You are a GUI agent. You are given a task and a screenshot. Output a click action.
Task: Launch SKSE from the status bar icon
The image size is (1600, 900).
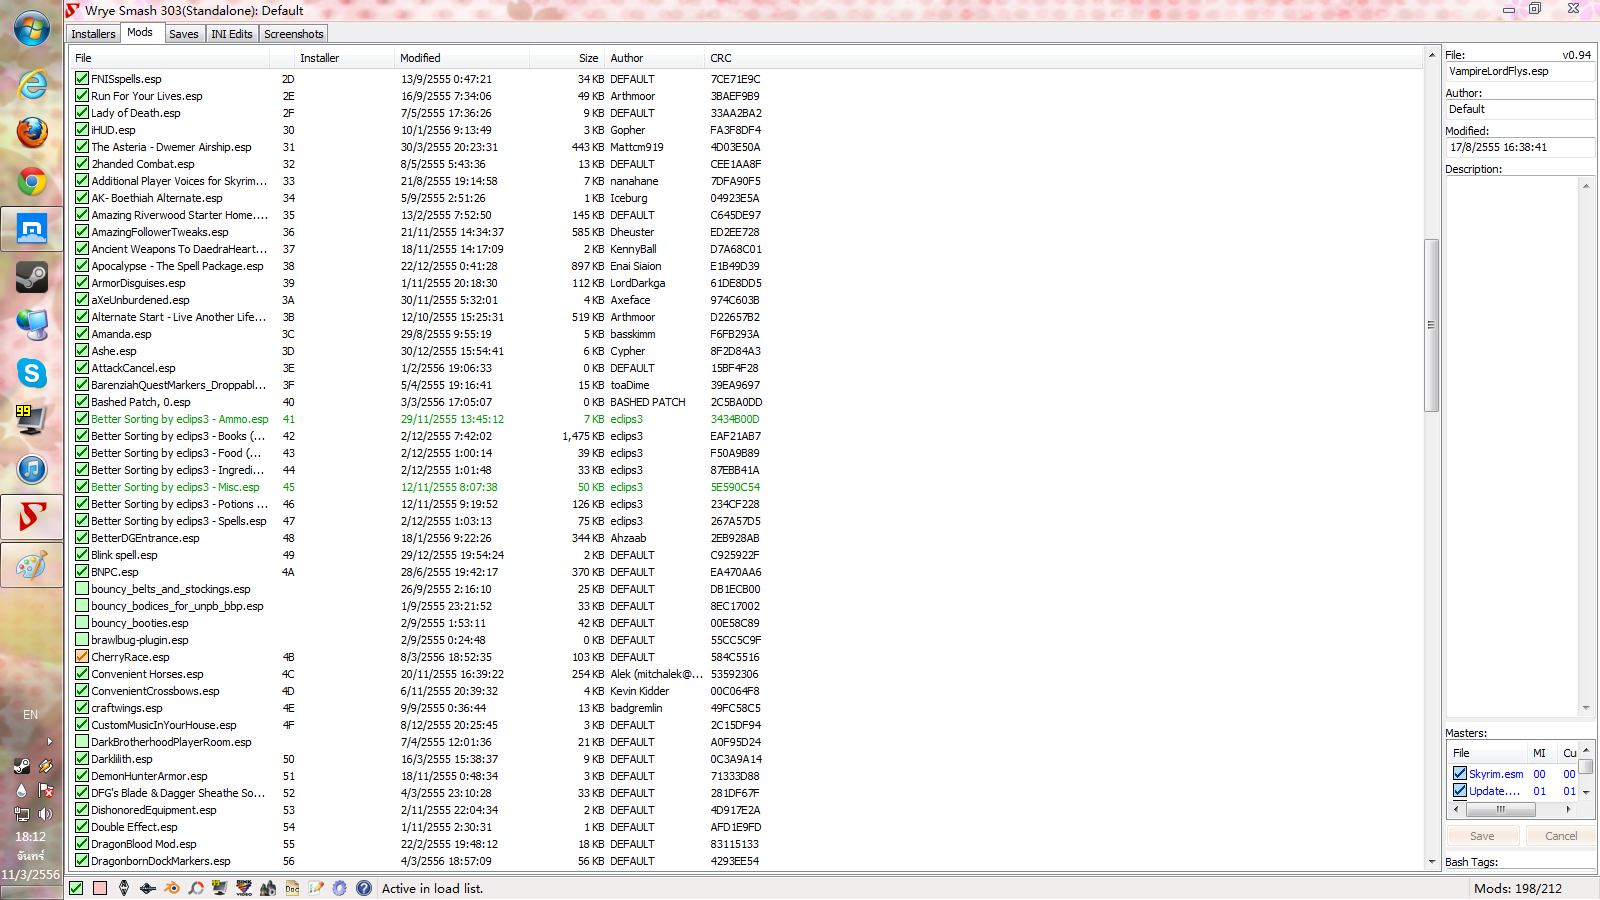click(x=148, y=888)
